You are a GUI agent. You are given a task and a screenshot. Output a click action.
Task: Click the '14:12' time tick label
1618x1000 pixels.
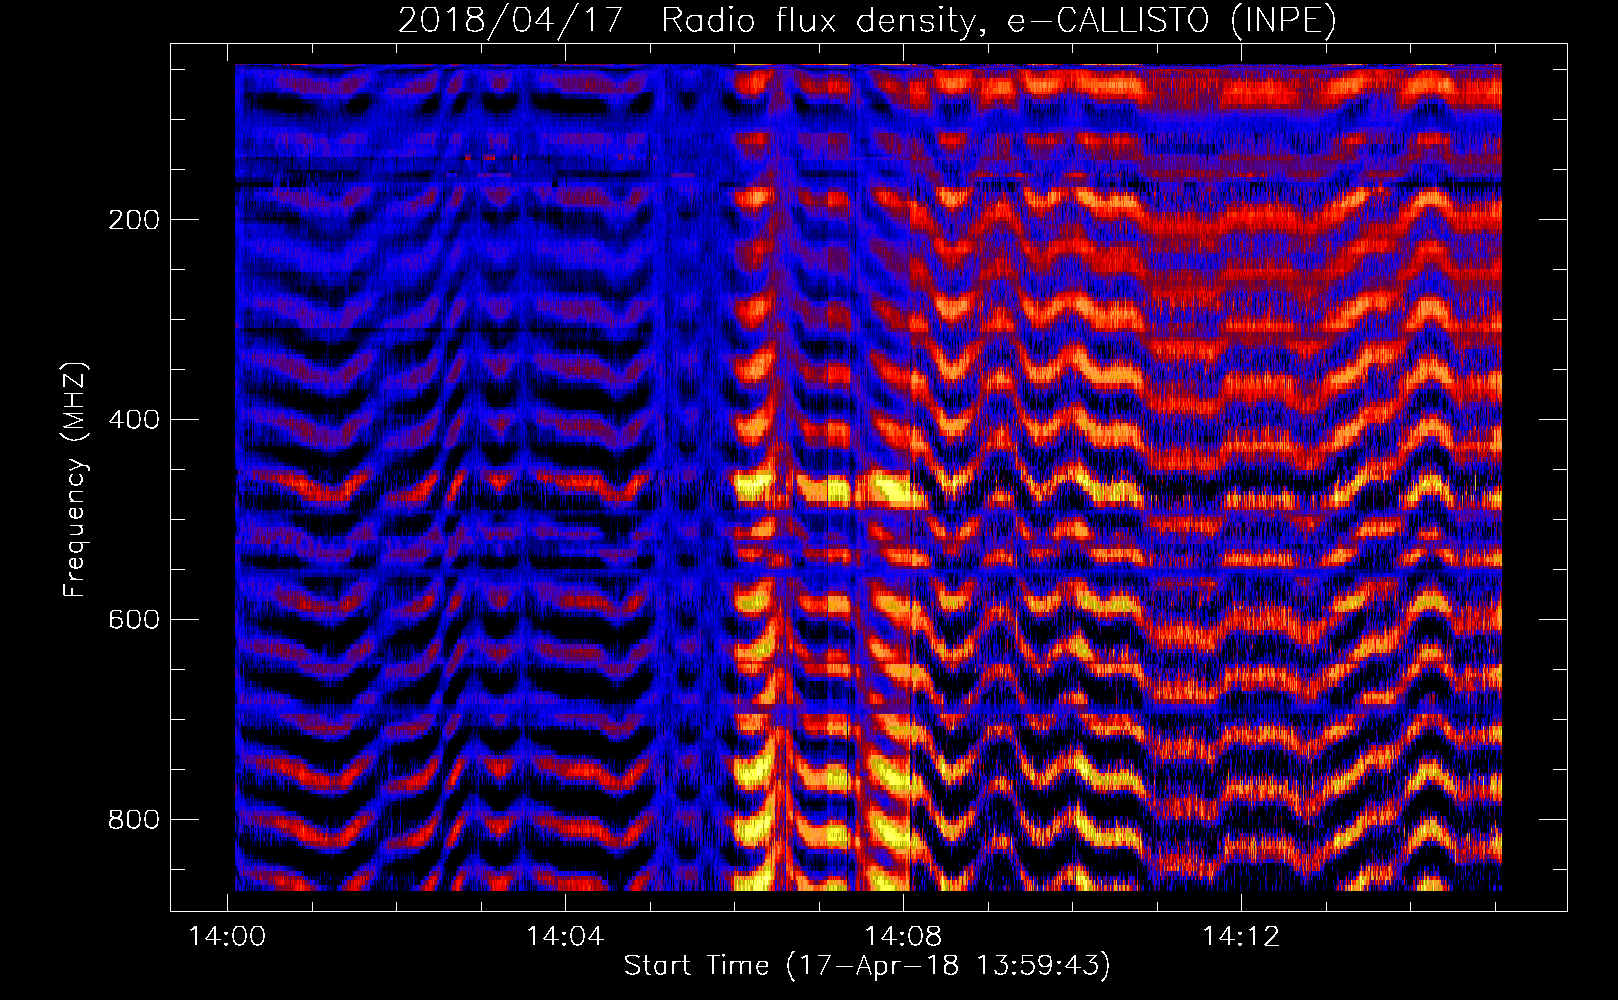pos(1241,937)
